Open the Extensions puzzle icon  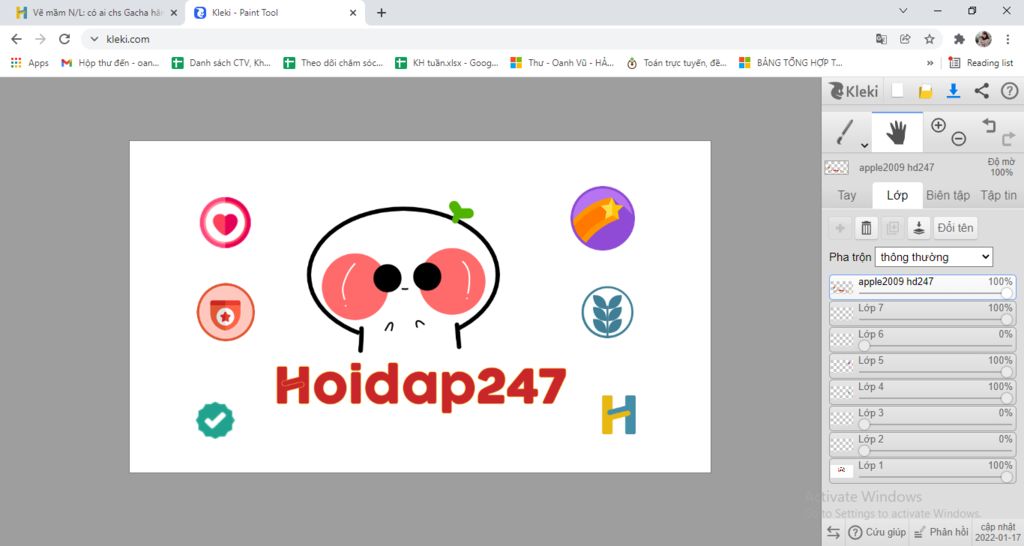(959, 39)
